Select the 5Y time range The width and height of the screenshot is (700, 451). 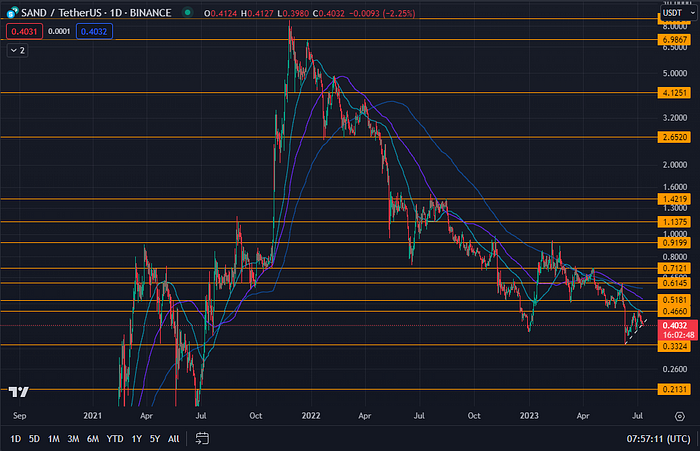pyautogui.click(x=154, y=439)
